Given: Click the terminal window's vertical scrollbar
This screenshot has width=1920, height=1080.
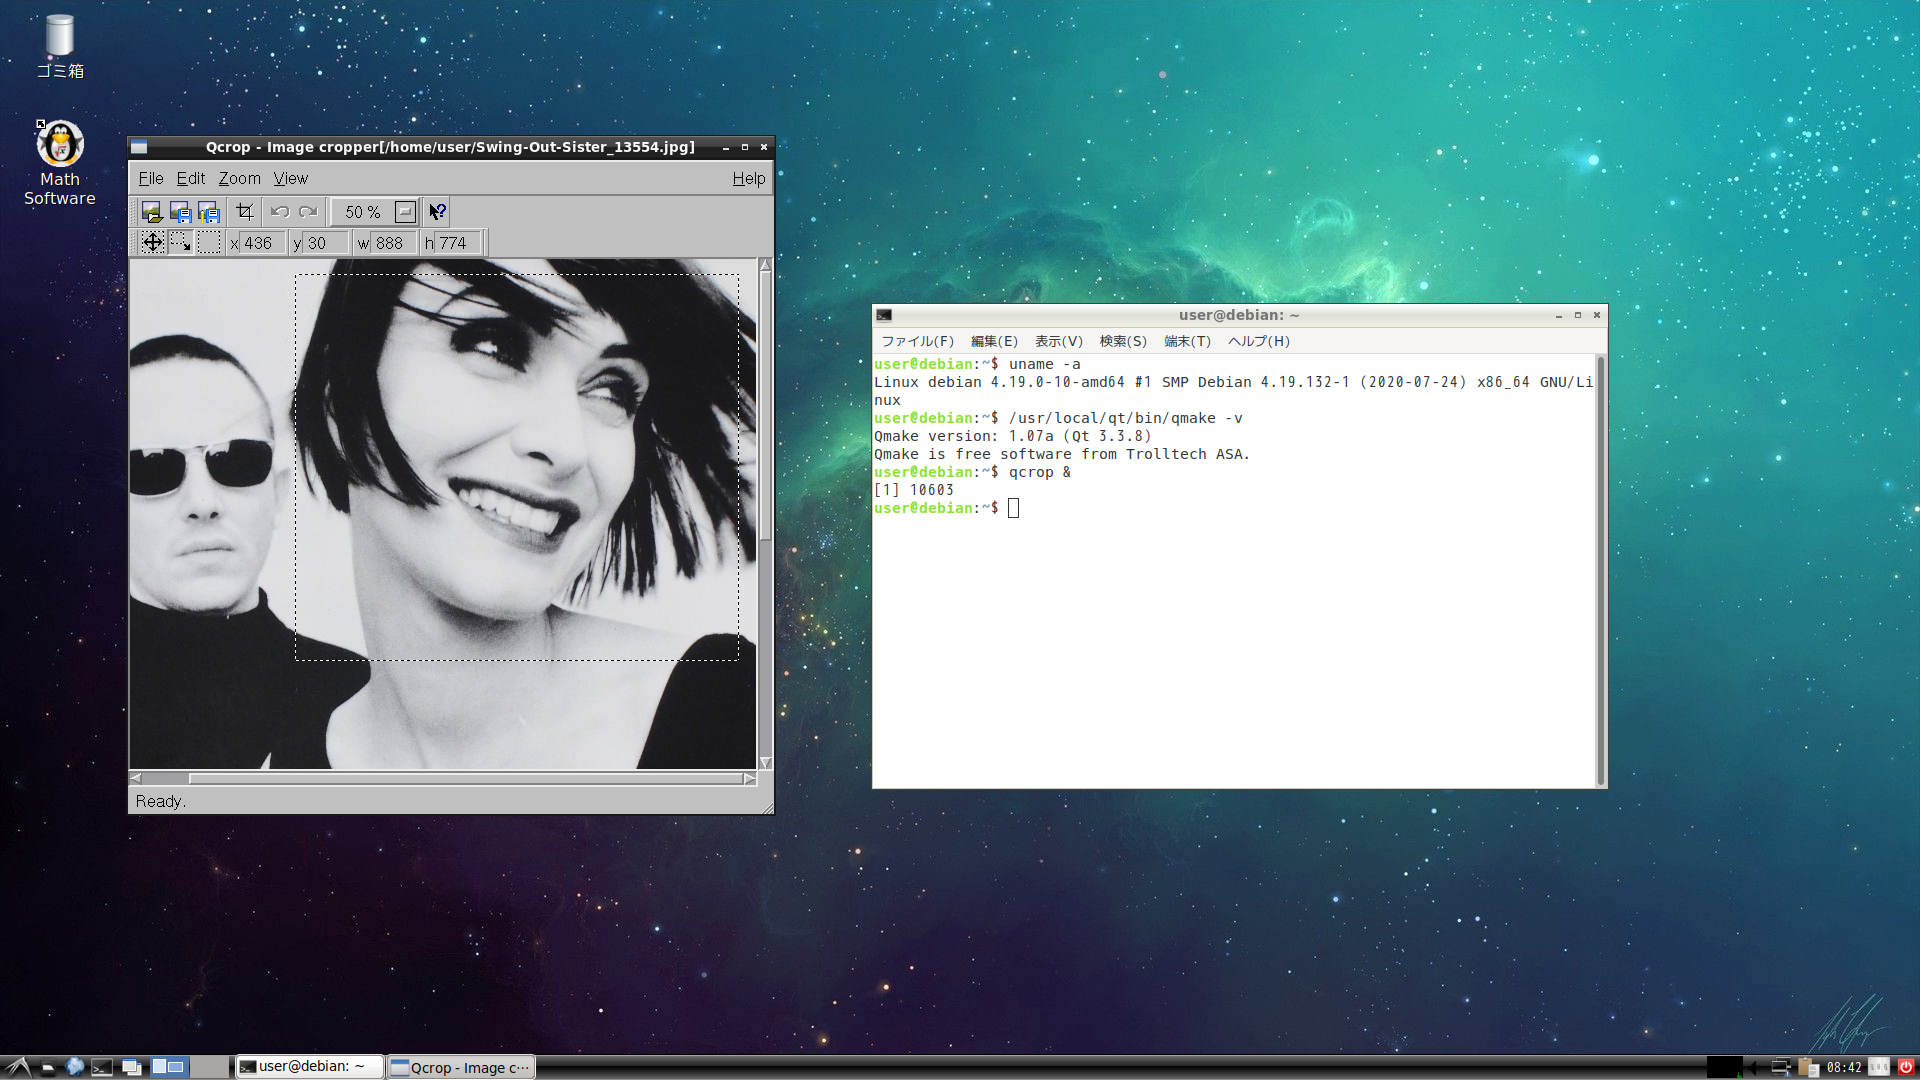Looking at the screenshot, I should tap(1601, 570).
